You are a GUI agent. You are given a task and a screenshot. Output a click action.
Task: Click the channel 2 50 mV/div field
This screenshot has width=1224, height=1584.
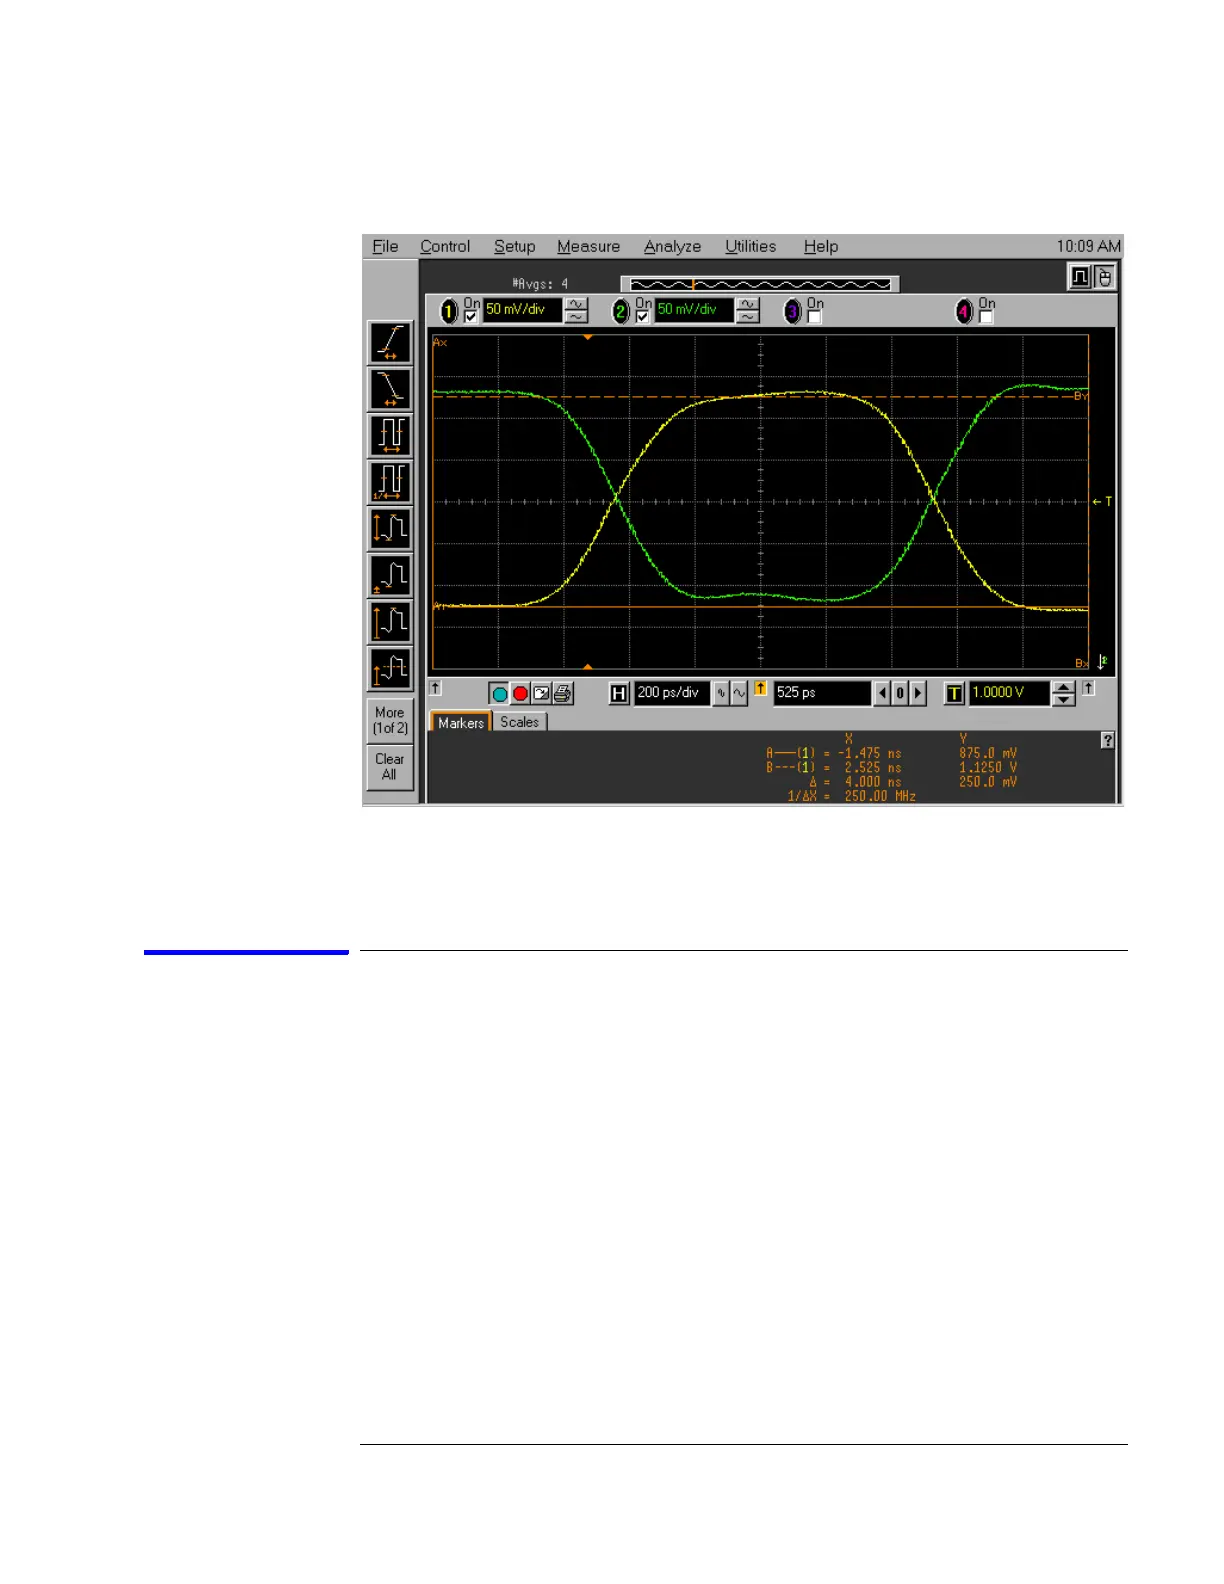[x=694, y=310]
